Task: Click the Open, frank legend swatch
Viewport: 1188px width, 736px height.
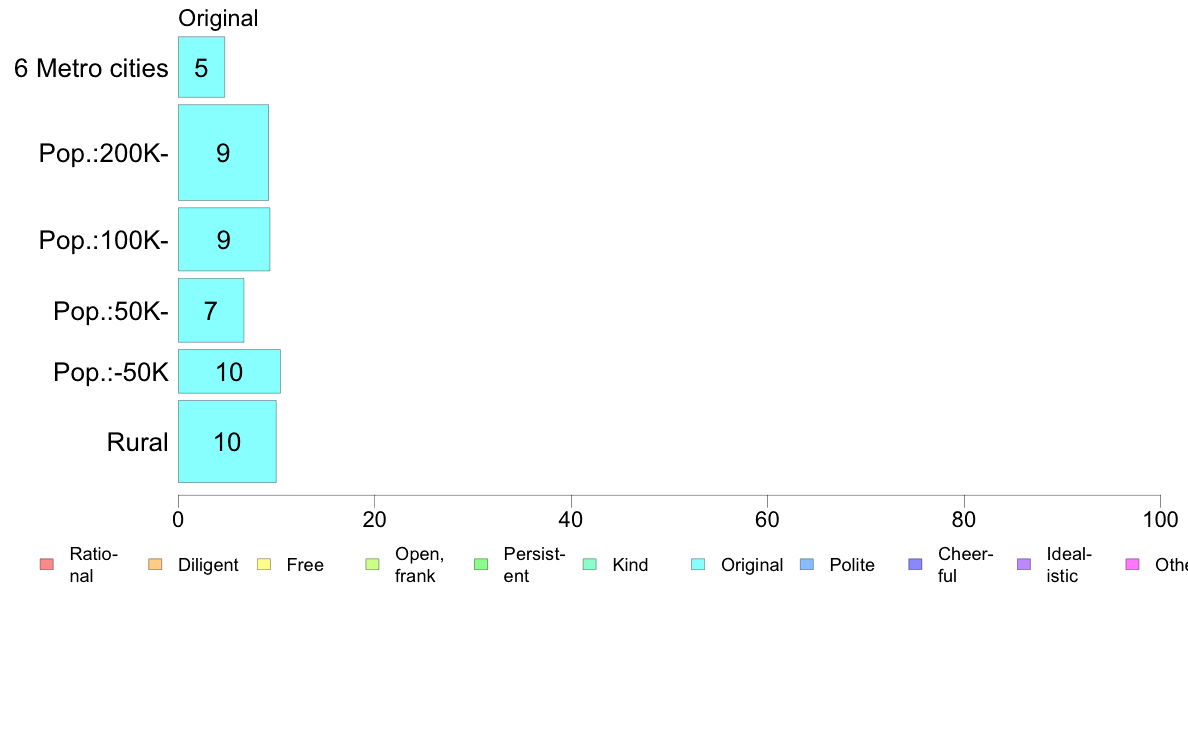Action: click(x=372, y=565)
